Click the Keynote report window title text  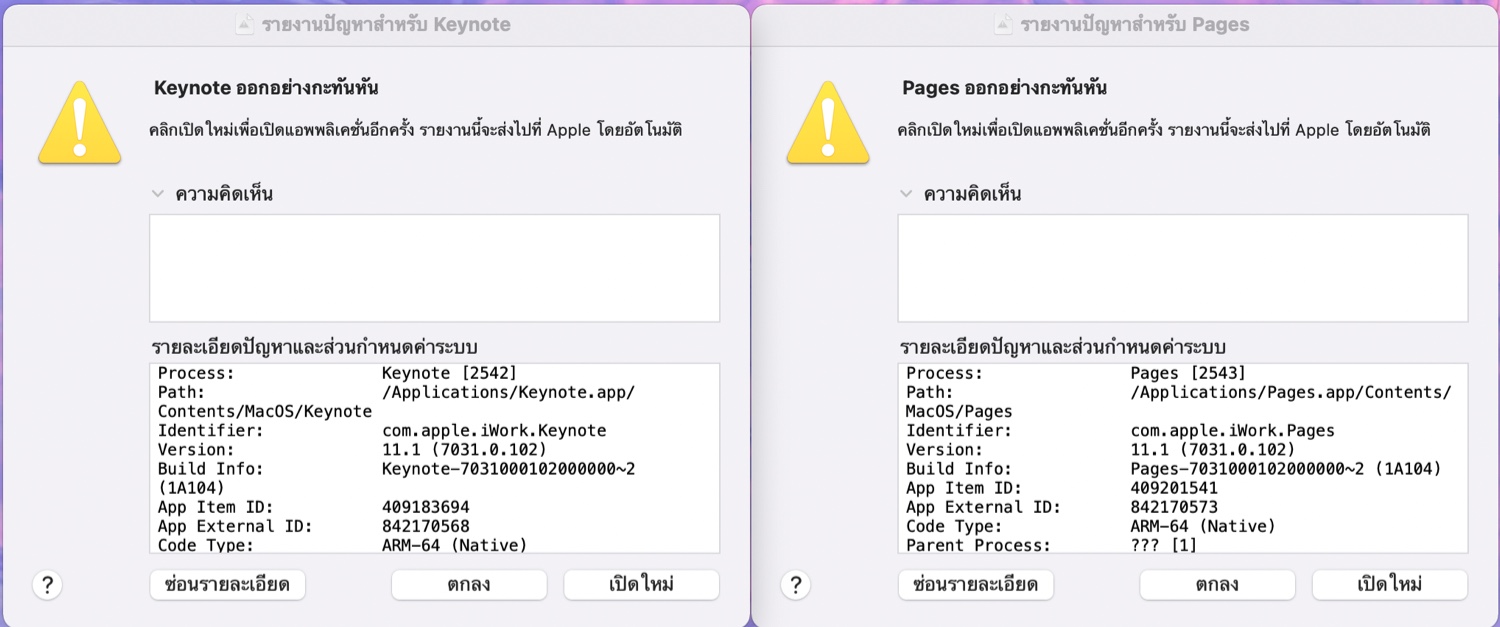coord(386,25)
